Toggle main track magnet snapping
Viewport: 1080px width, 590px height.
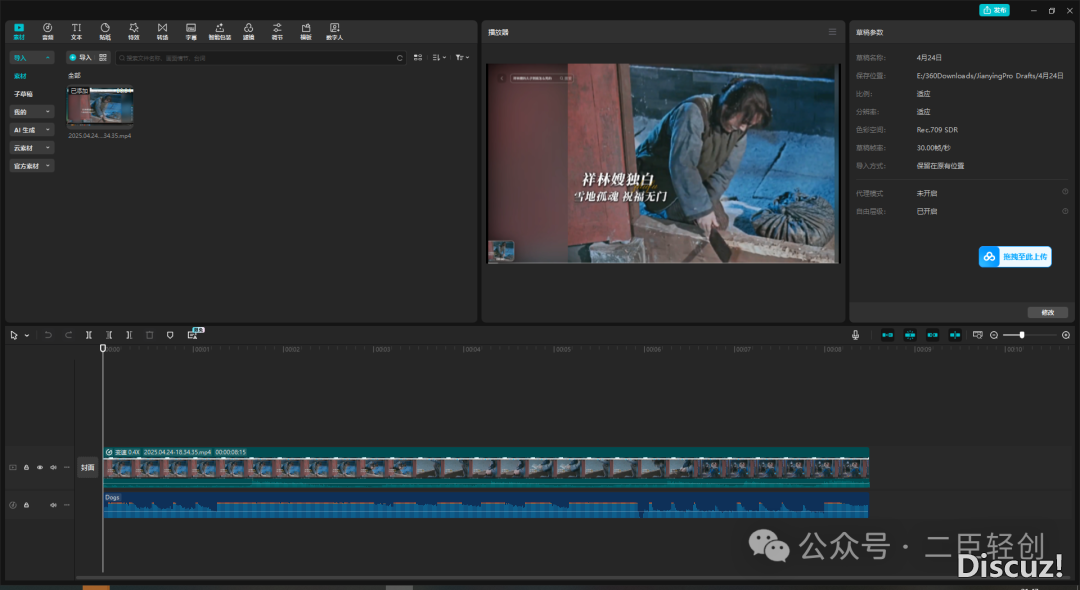pyautogui.click(x=887, y=335)
